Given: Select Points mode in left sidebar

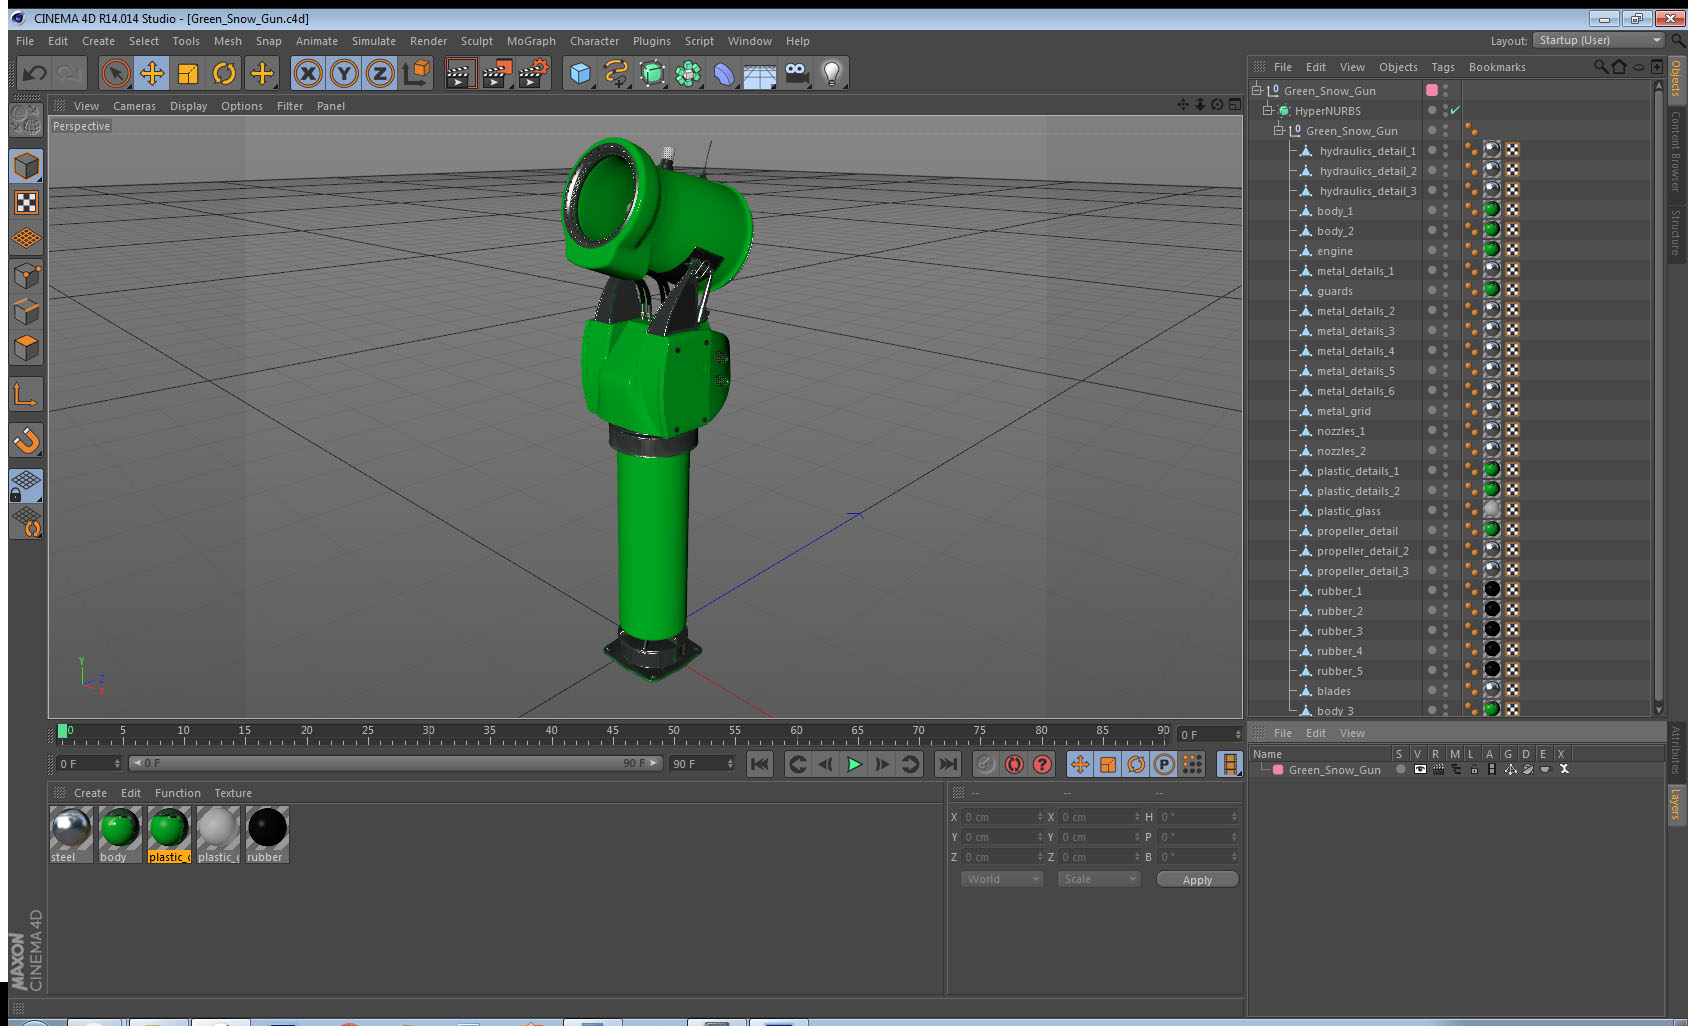Looking at the screenshot, I should [26, 276].
